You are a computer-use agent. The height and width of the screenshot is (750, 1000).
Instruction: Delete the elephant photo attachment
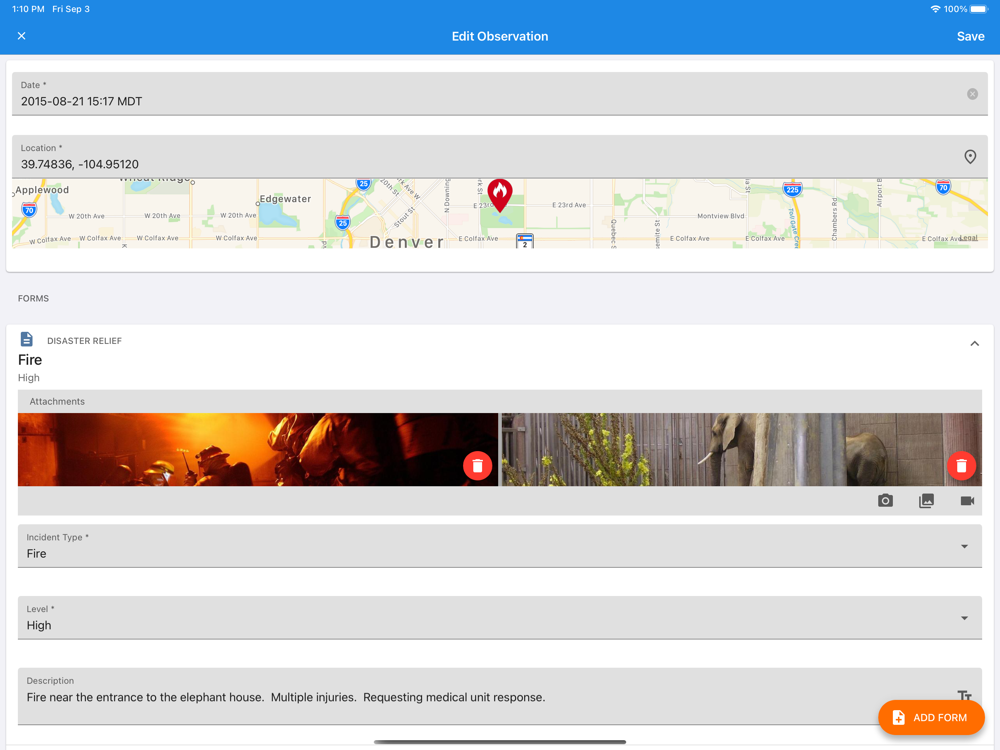(x=961, y=466)
